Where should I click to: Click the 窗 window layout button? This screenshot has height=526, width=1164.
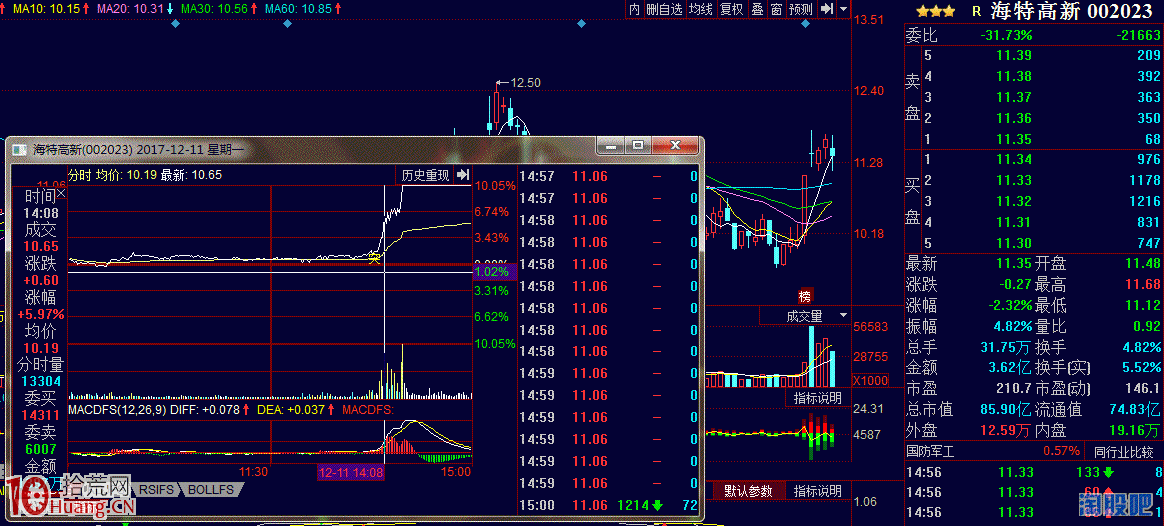pos(776,9)
